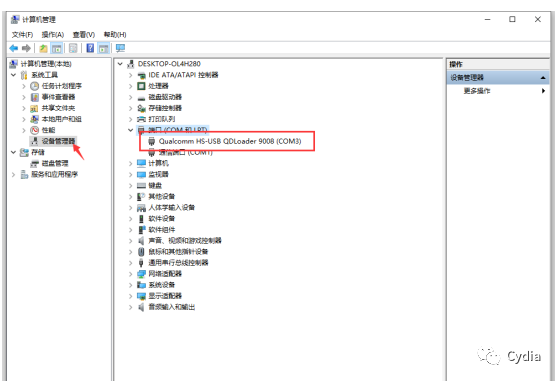Expand the 打印队列 category
The height and width of the screenshot is (381, 558).
click(x=131, y=119)
